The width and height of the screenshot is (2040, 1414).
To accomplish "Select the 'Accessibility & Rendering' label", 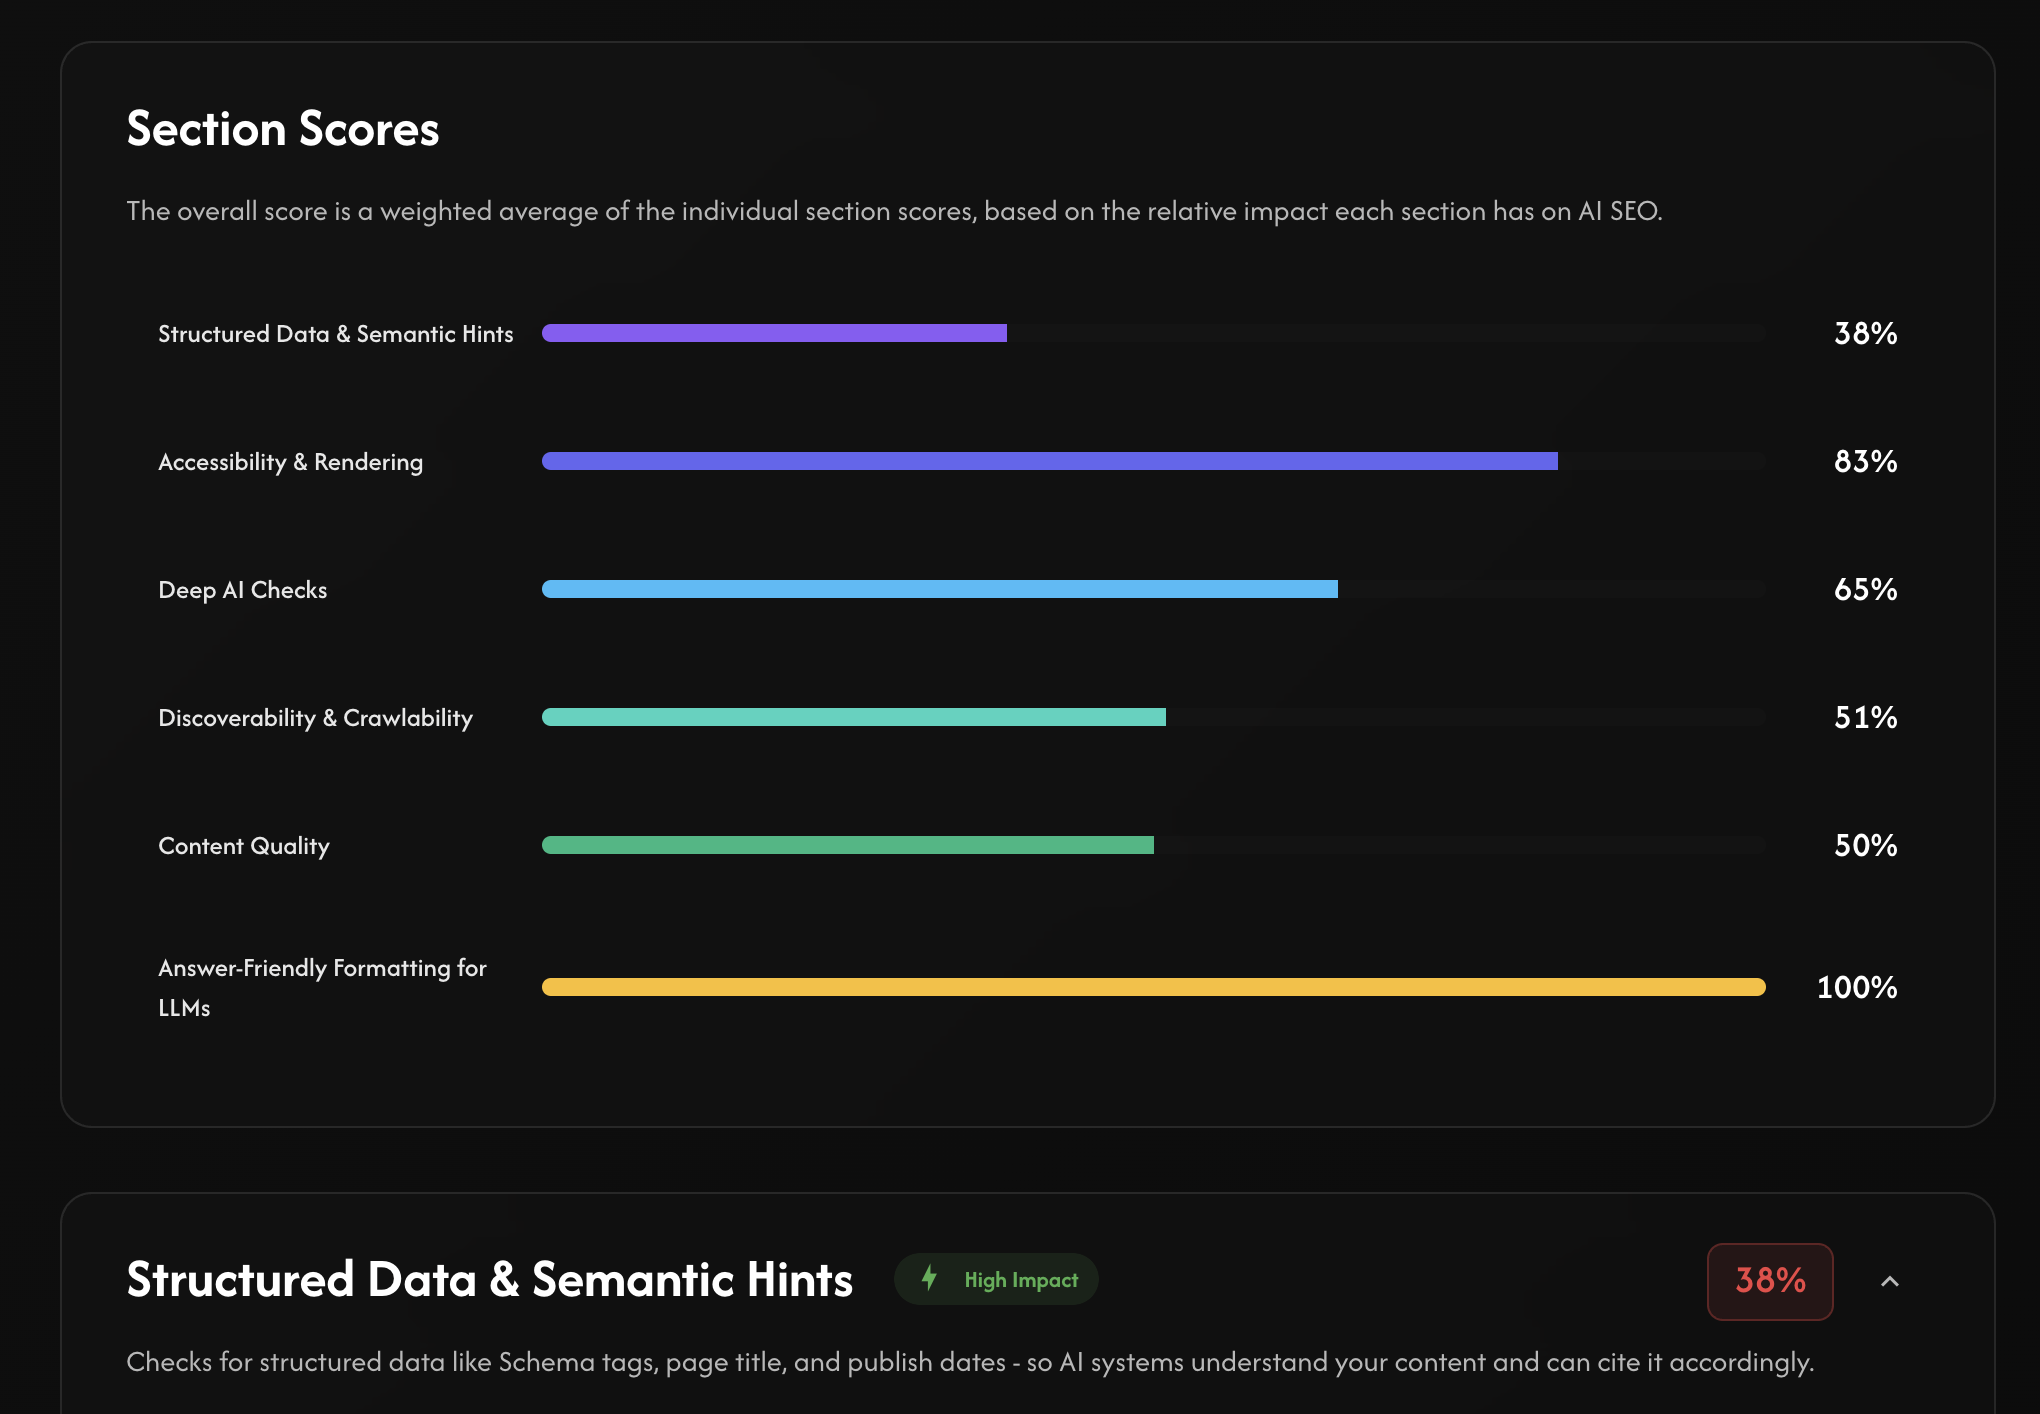I will (x=291, y=462).
